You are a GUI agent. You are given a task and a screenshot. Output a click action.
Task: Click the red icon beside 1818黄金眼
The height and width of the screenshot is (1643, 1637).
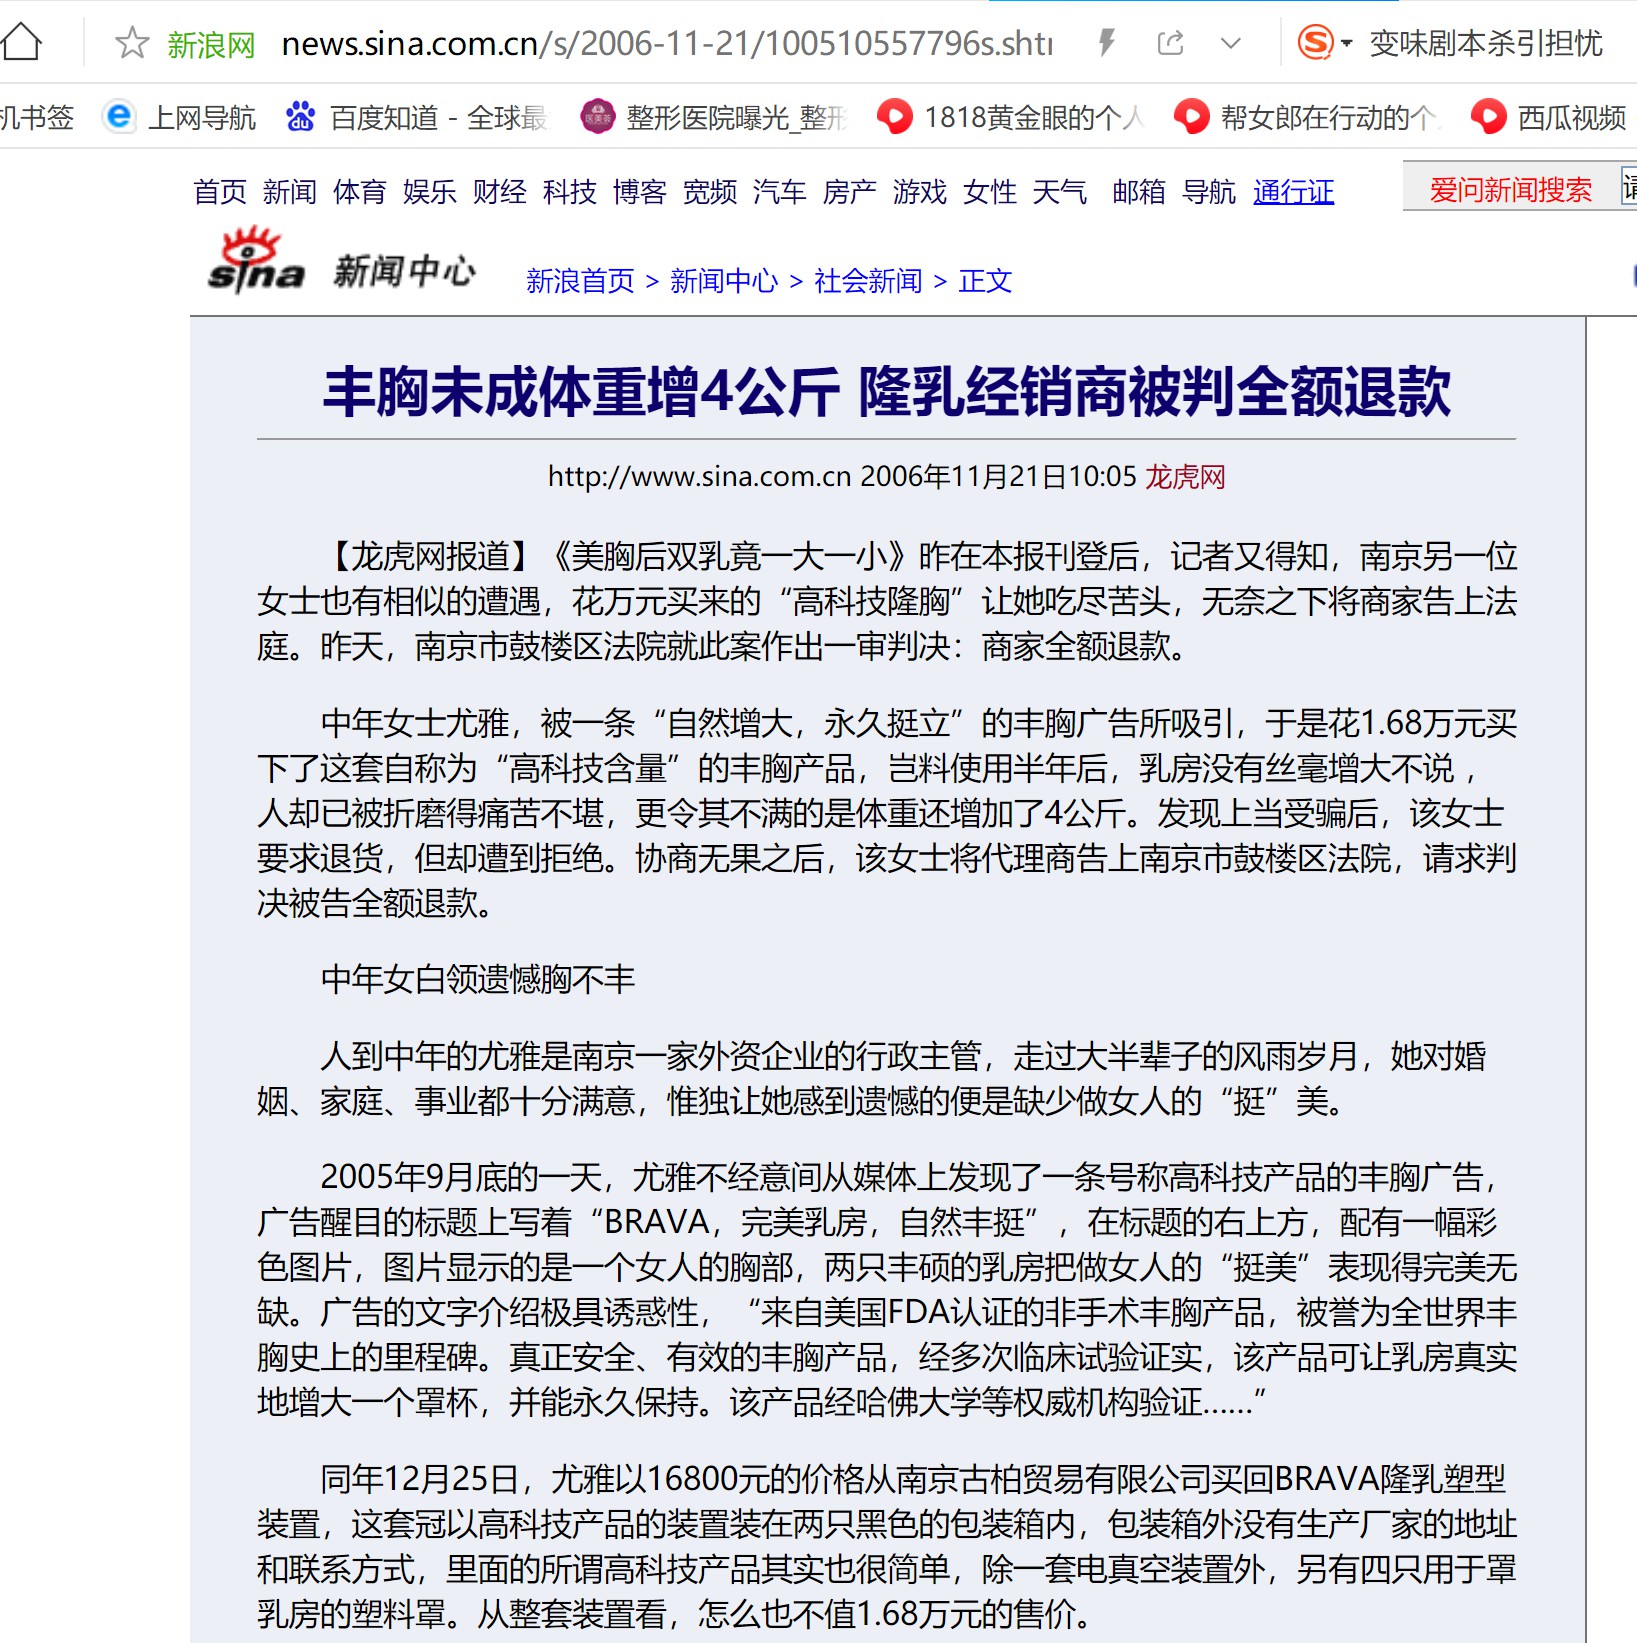(895, 117)
